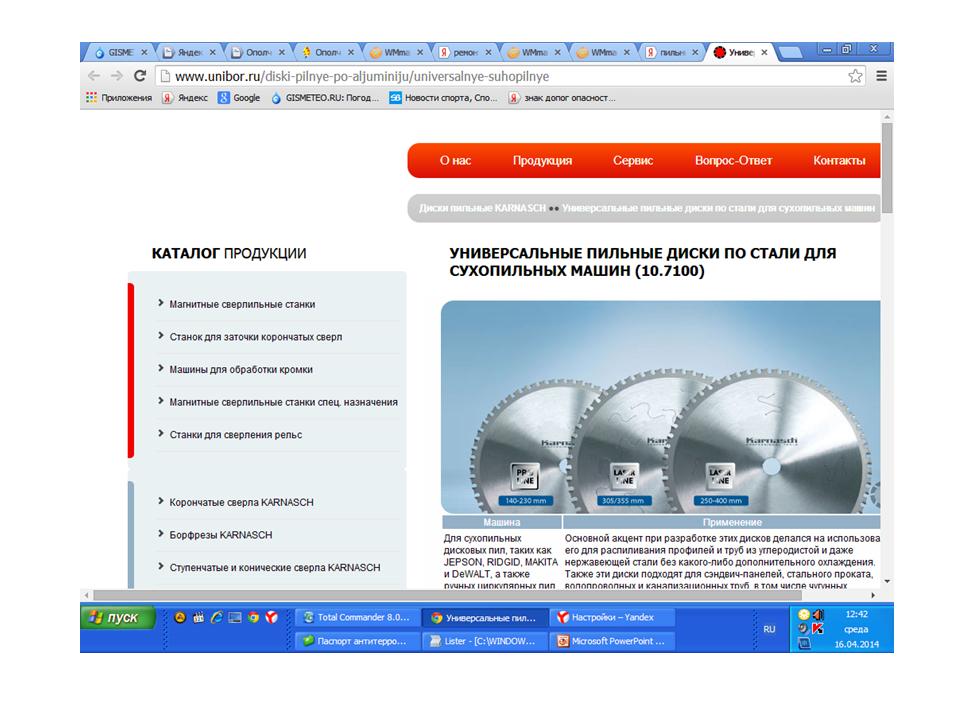Click the Машина table header
Screen dimensions: 960x720
point(502,522)
